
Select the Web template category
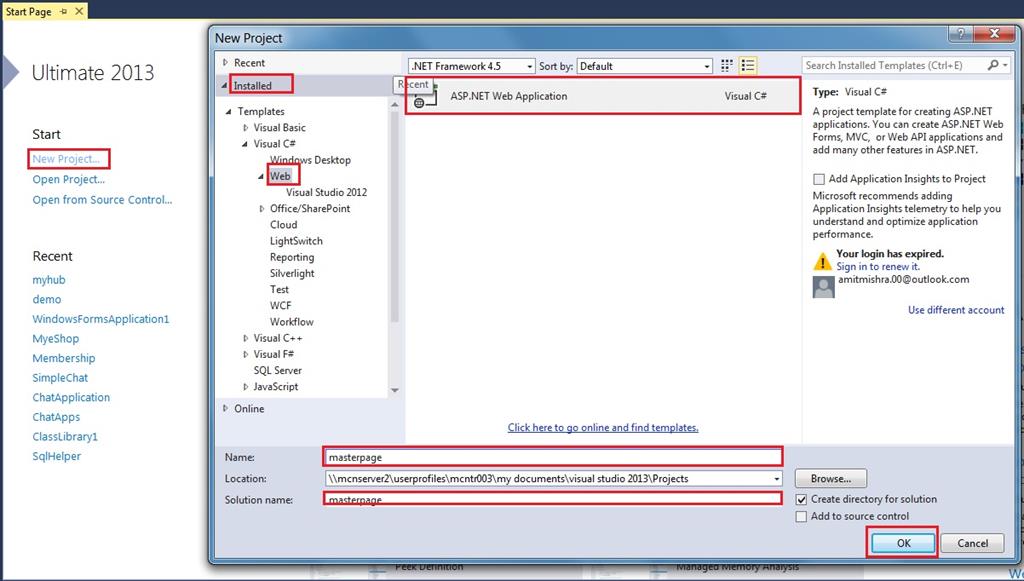[x=280, y=176]
